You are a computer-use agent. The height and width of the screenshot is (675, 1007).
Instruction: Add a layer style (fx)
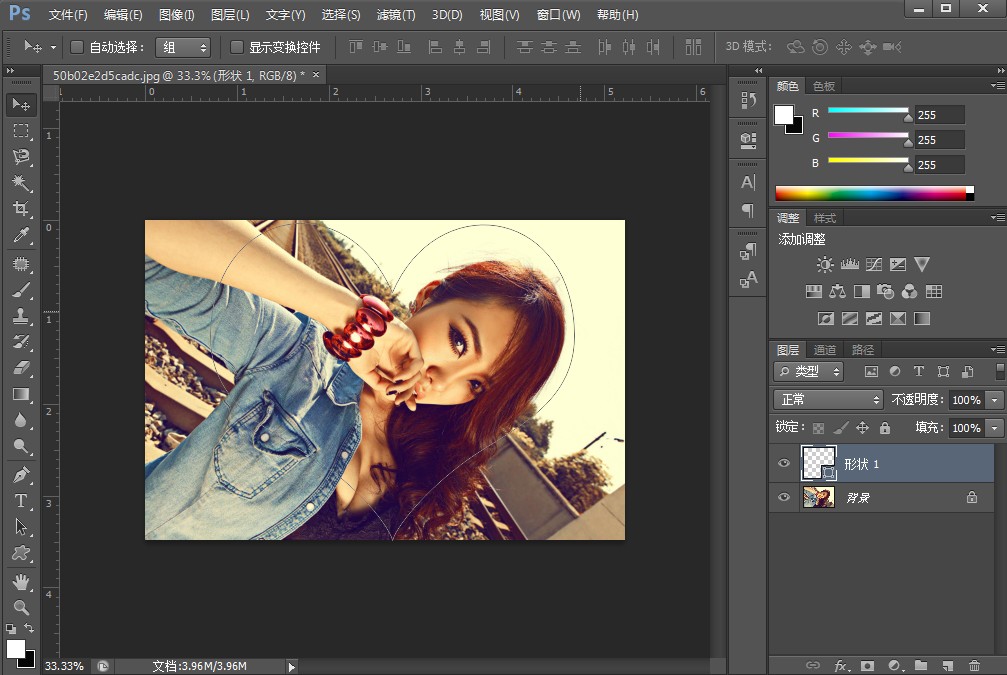pyautogui.click(x=840, y=665)
